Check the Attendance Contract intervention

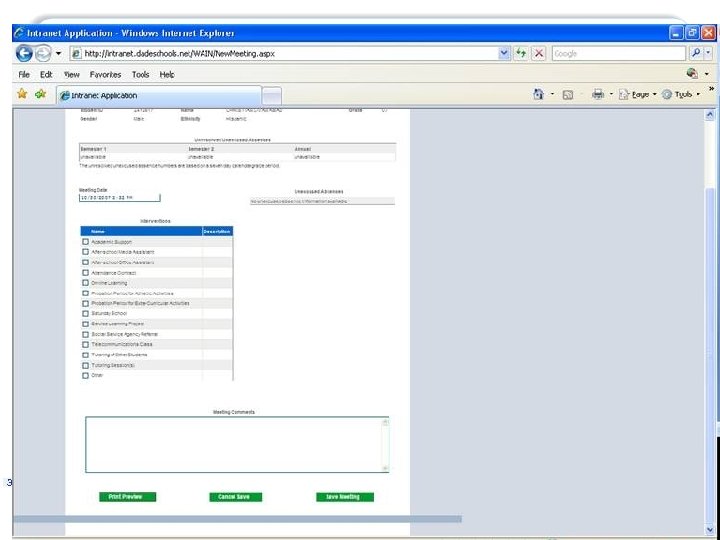point(85,272)
